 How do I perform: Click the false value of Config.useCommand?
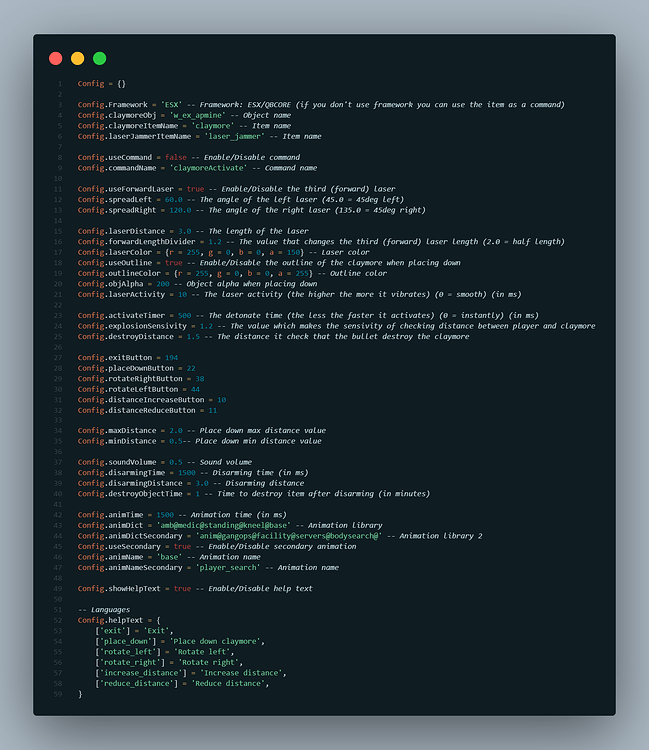coord(176,157)
